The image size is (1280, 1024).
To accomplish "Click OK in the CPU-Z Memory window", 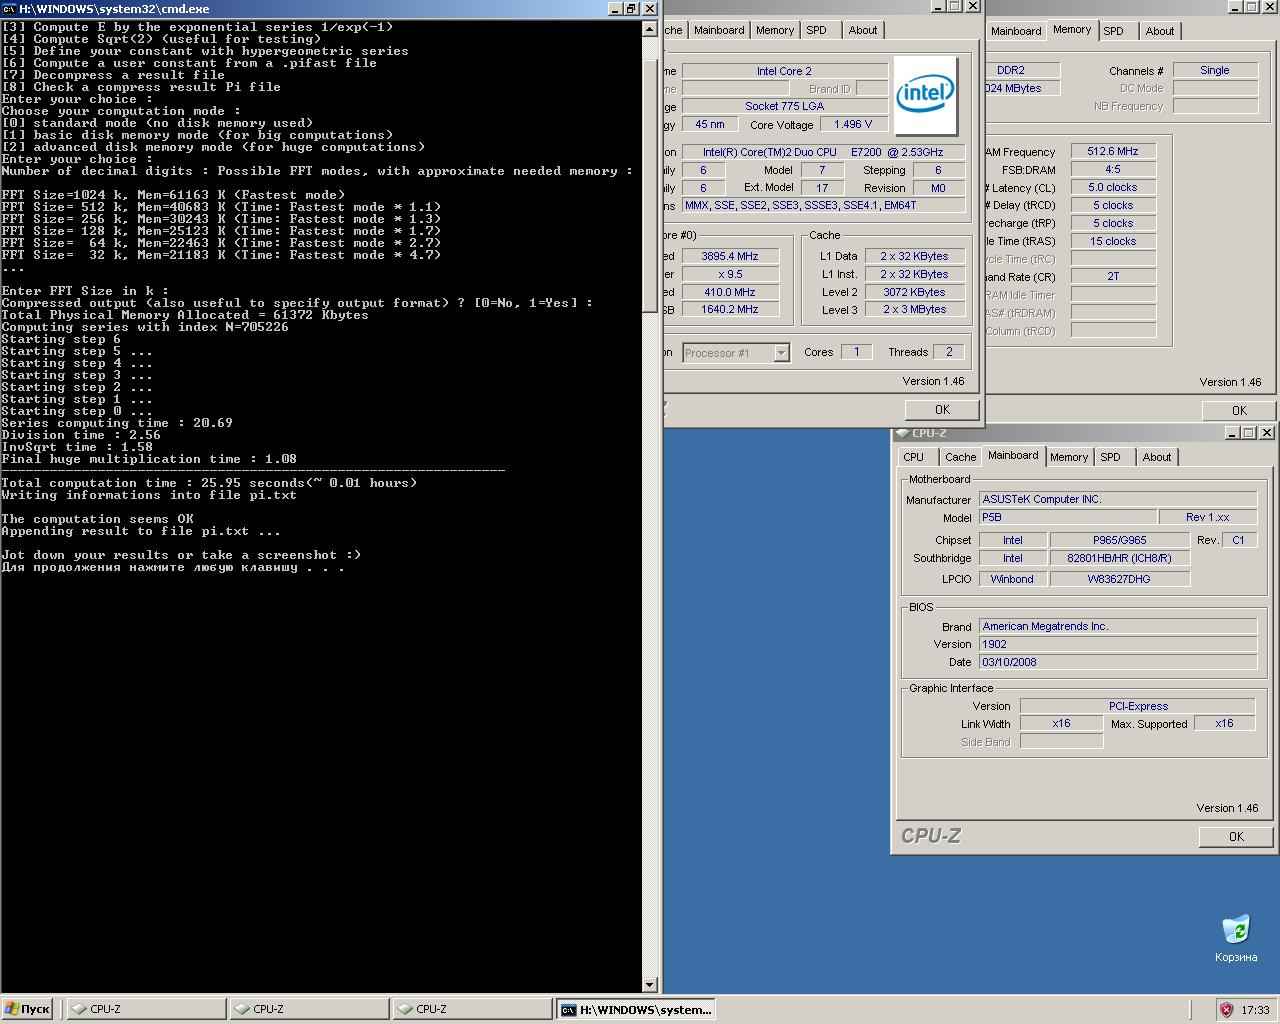I will click(x=1239, y=410).
